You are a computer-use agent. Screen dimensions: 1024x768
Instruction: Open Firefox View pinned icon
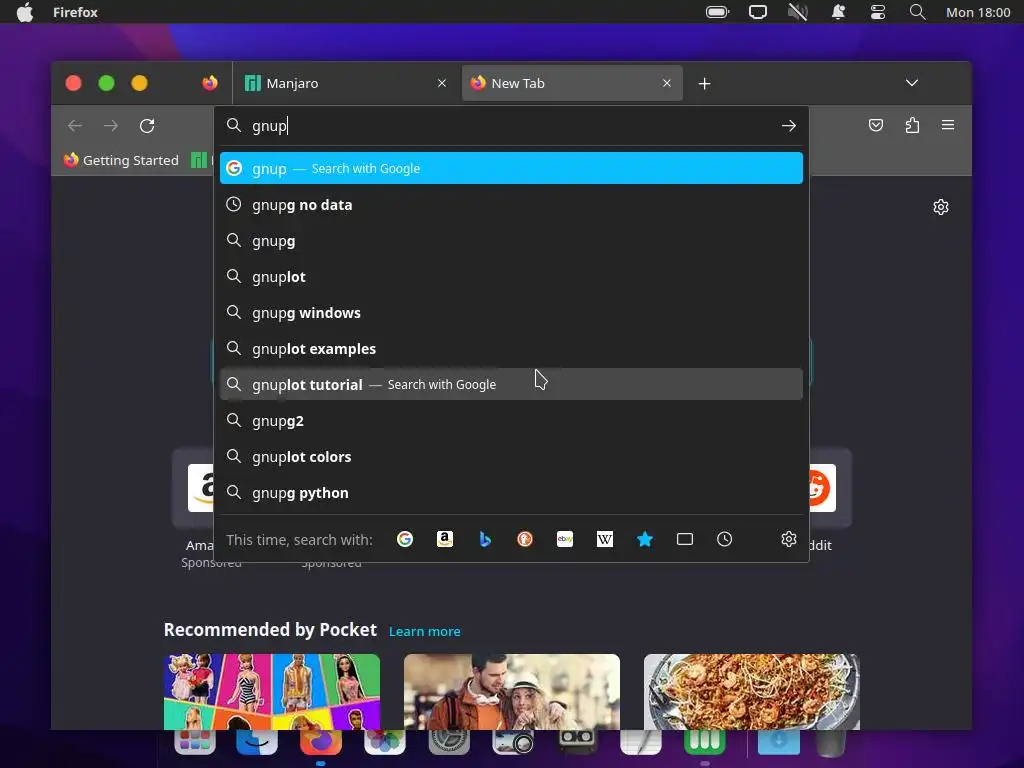210,83
